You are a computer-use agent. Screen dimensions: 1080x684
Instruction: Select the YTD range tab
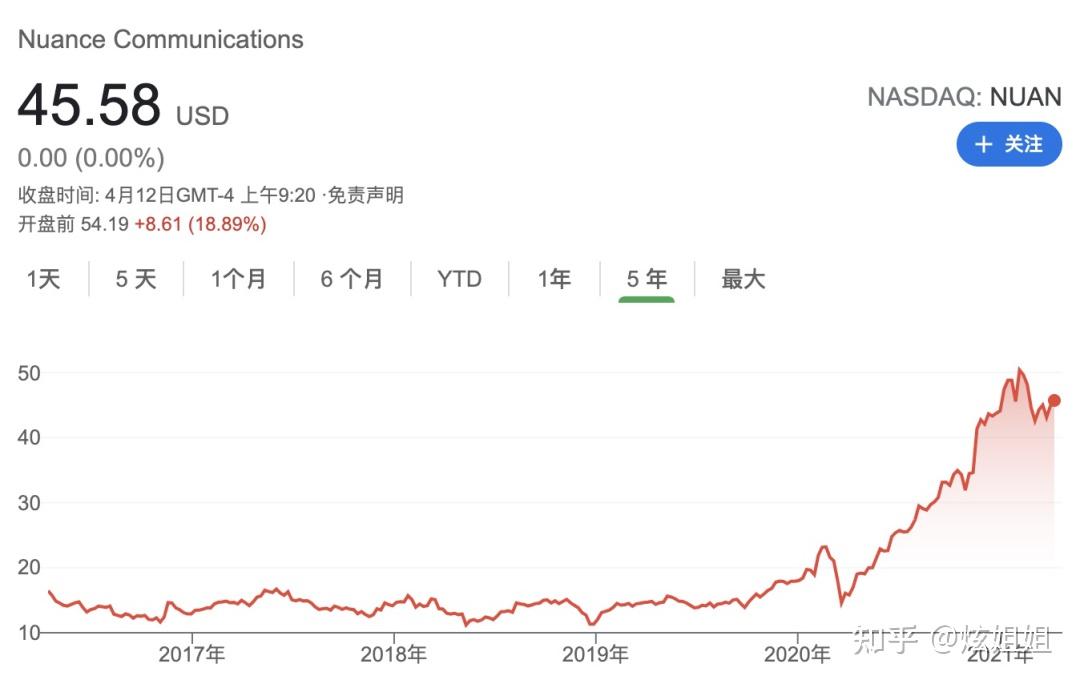(x=459, y=279)
